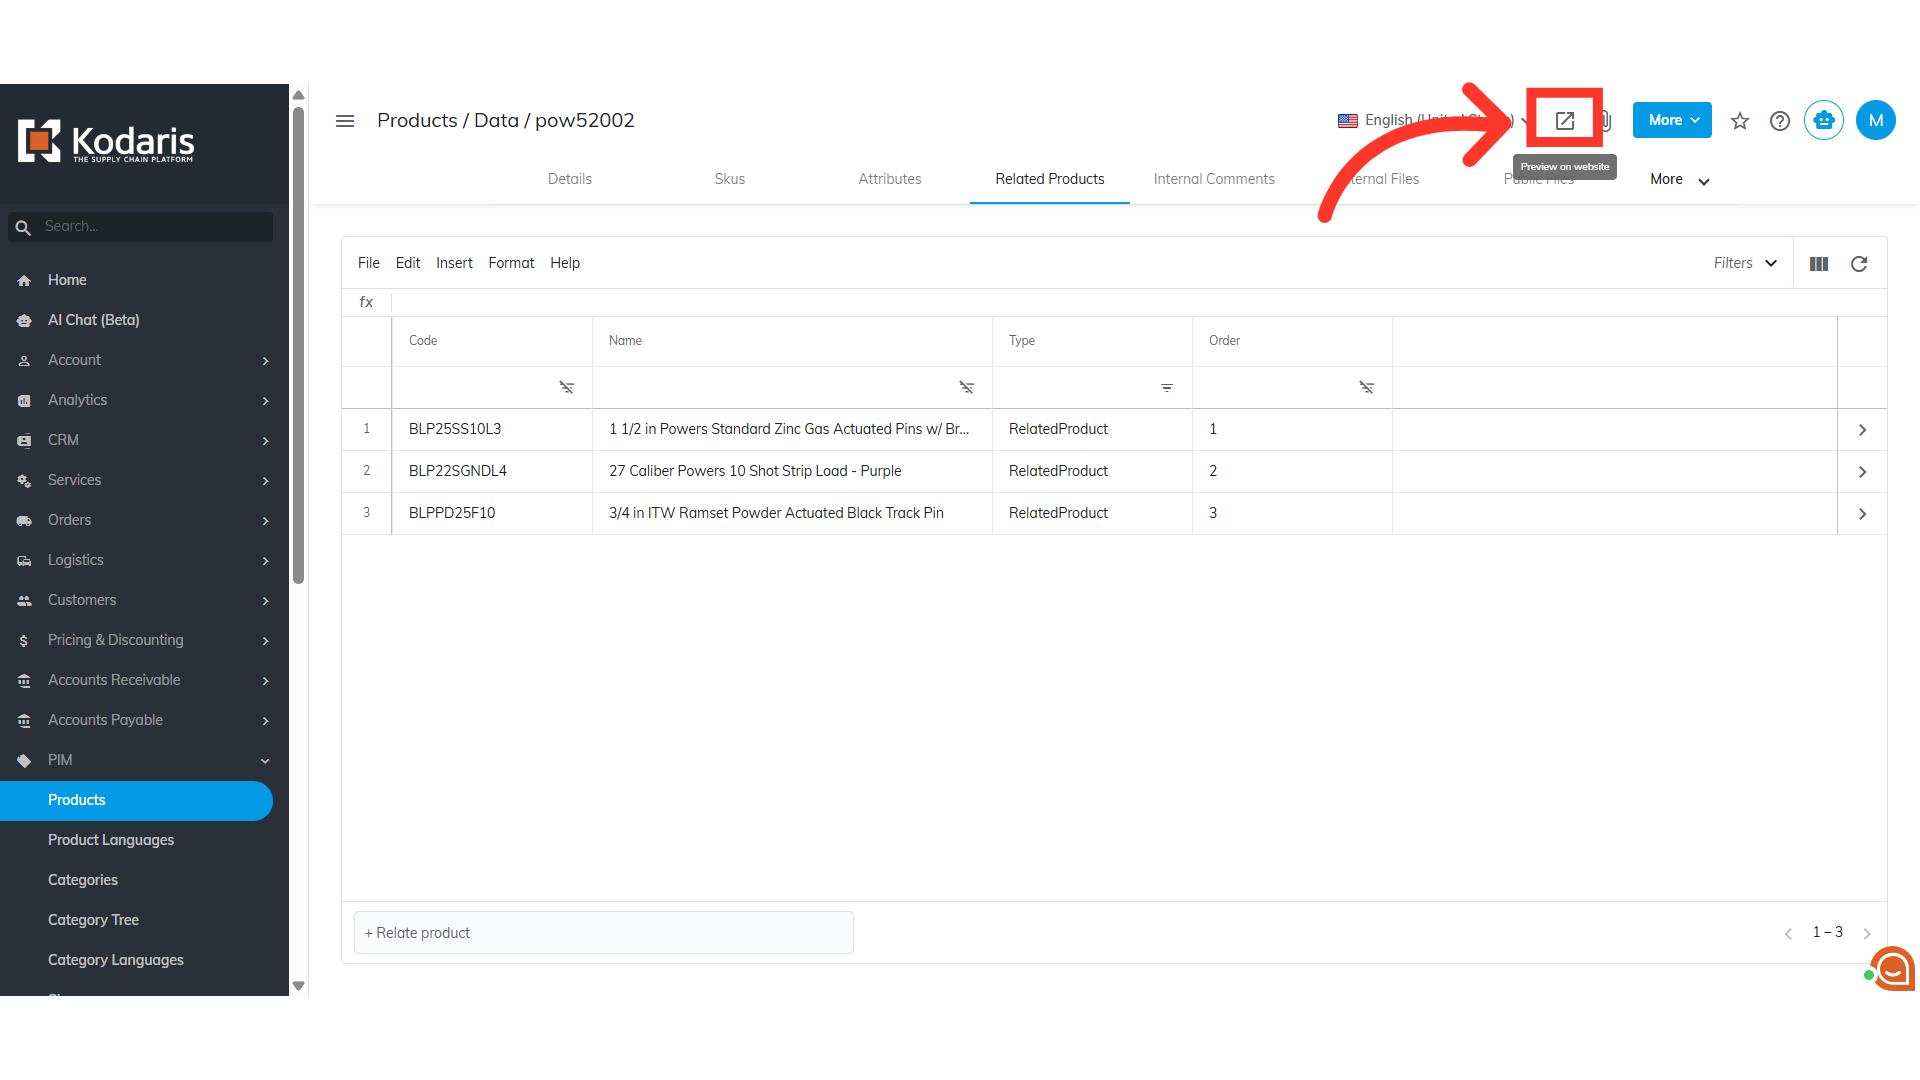Open the hamburger menu icon
This screenshot has height=1080, width=1920.
tap(345, 121)
